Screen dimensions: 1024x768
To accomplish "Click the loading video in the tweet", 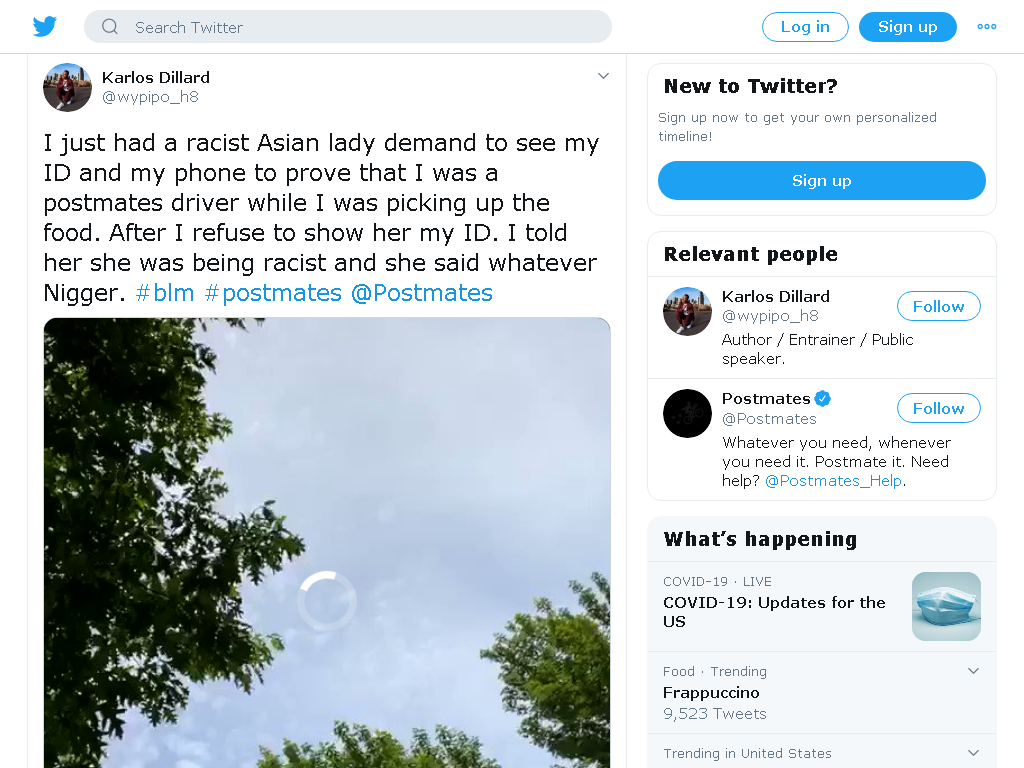I will click(327, 542).
